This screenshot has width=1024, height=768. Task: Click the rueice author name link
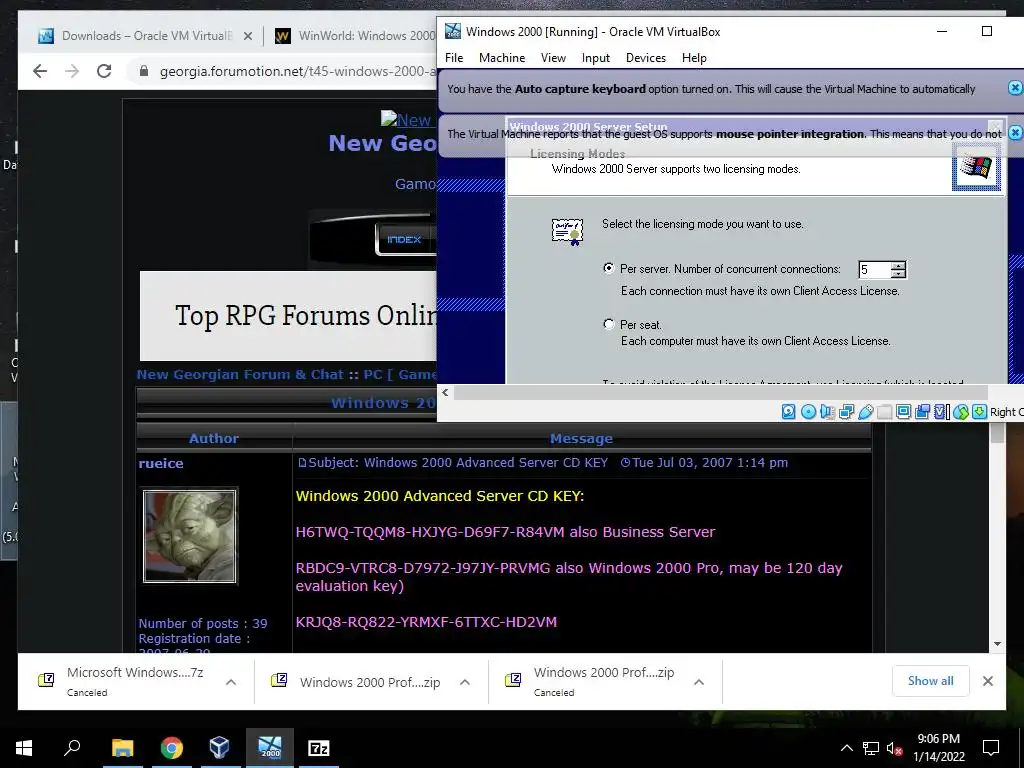point(161,464)
